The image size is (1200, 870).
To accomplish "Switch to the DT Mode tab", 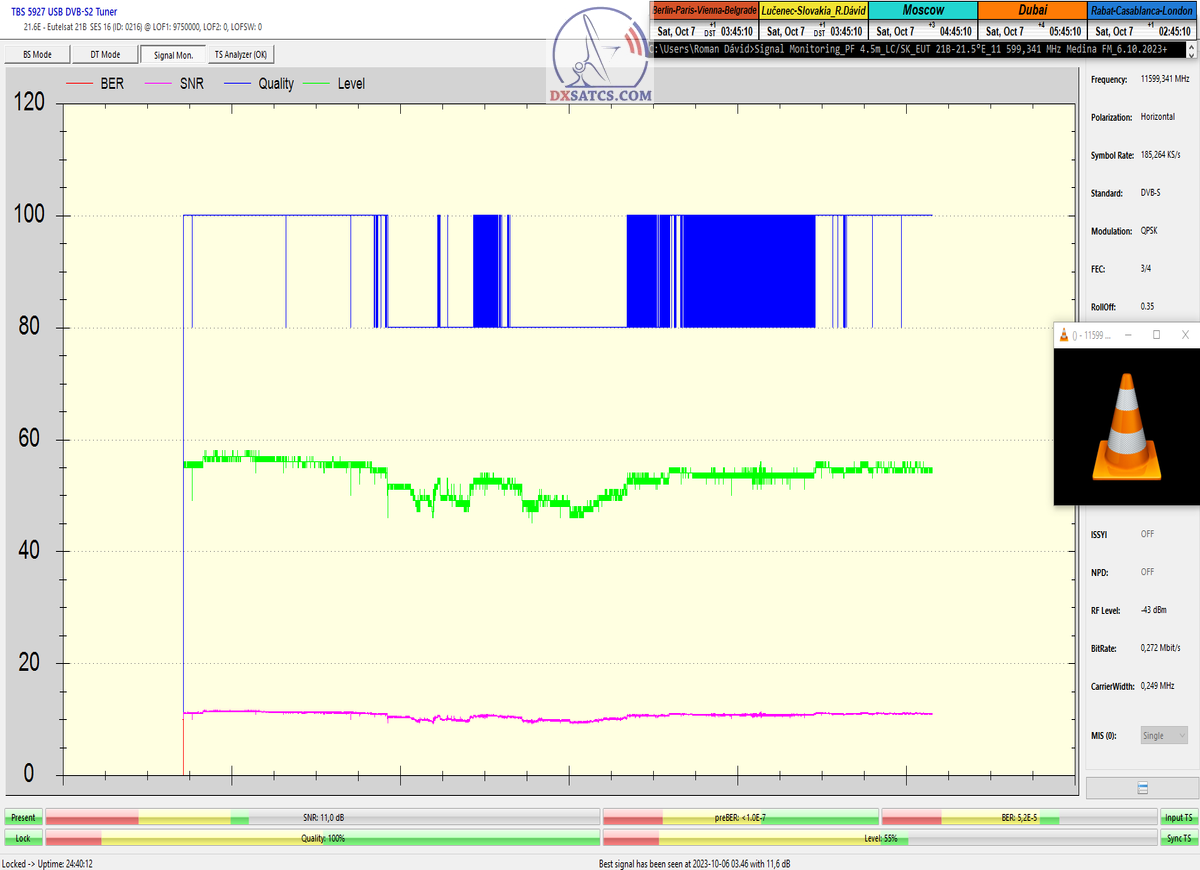I will click(104, 55).
